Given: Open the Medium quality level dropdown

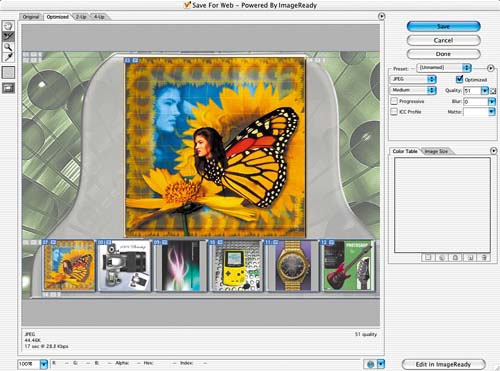Looking at the screenshot, I should click(413, 90).
